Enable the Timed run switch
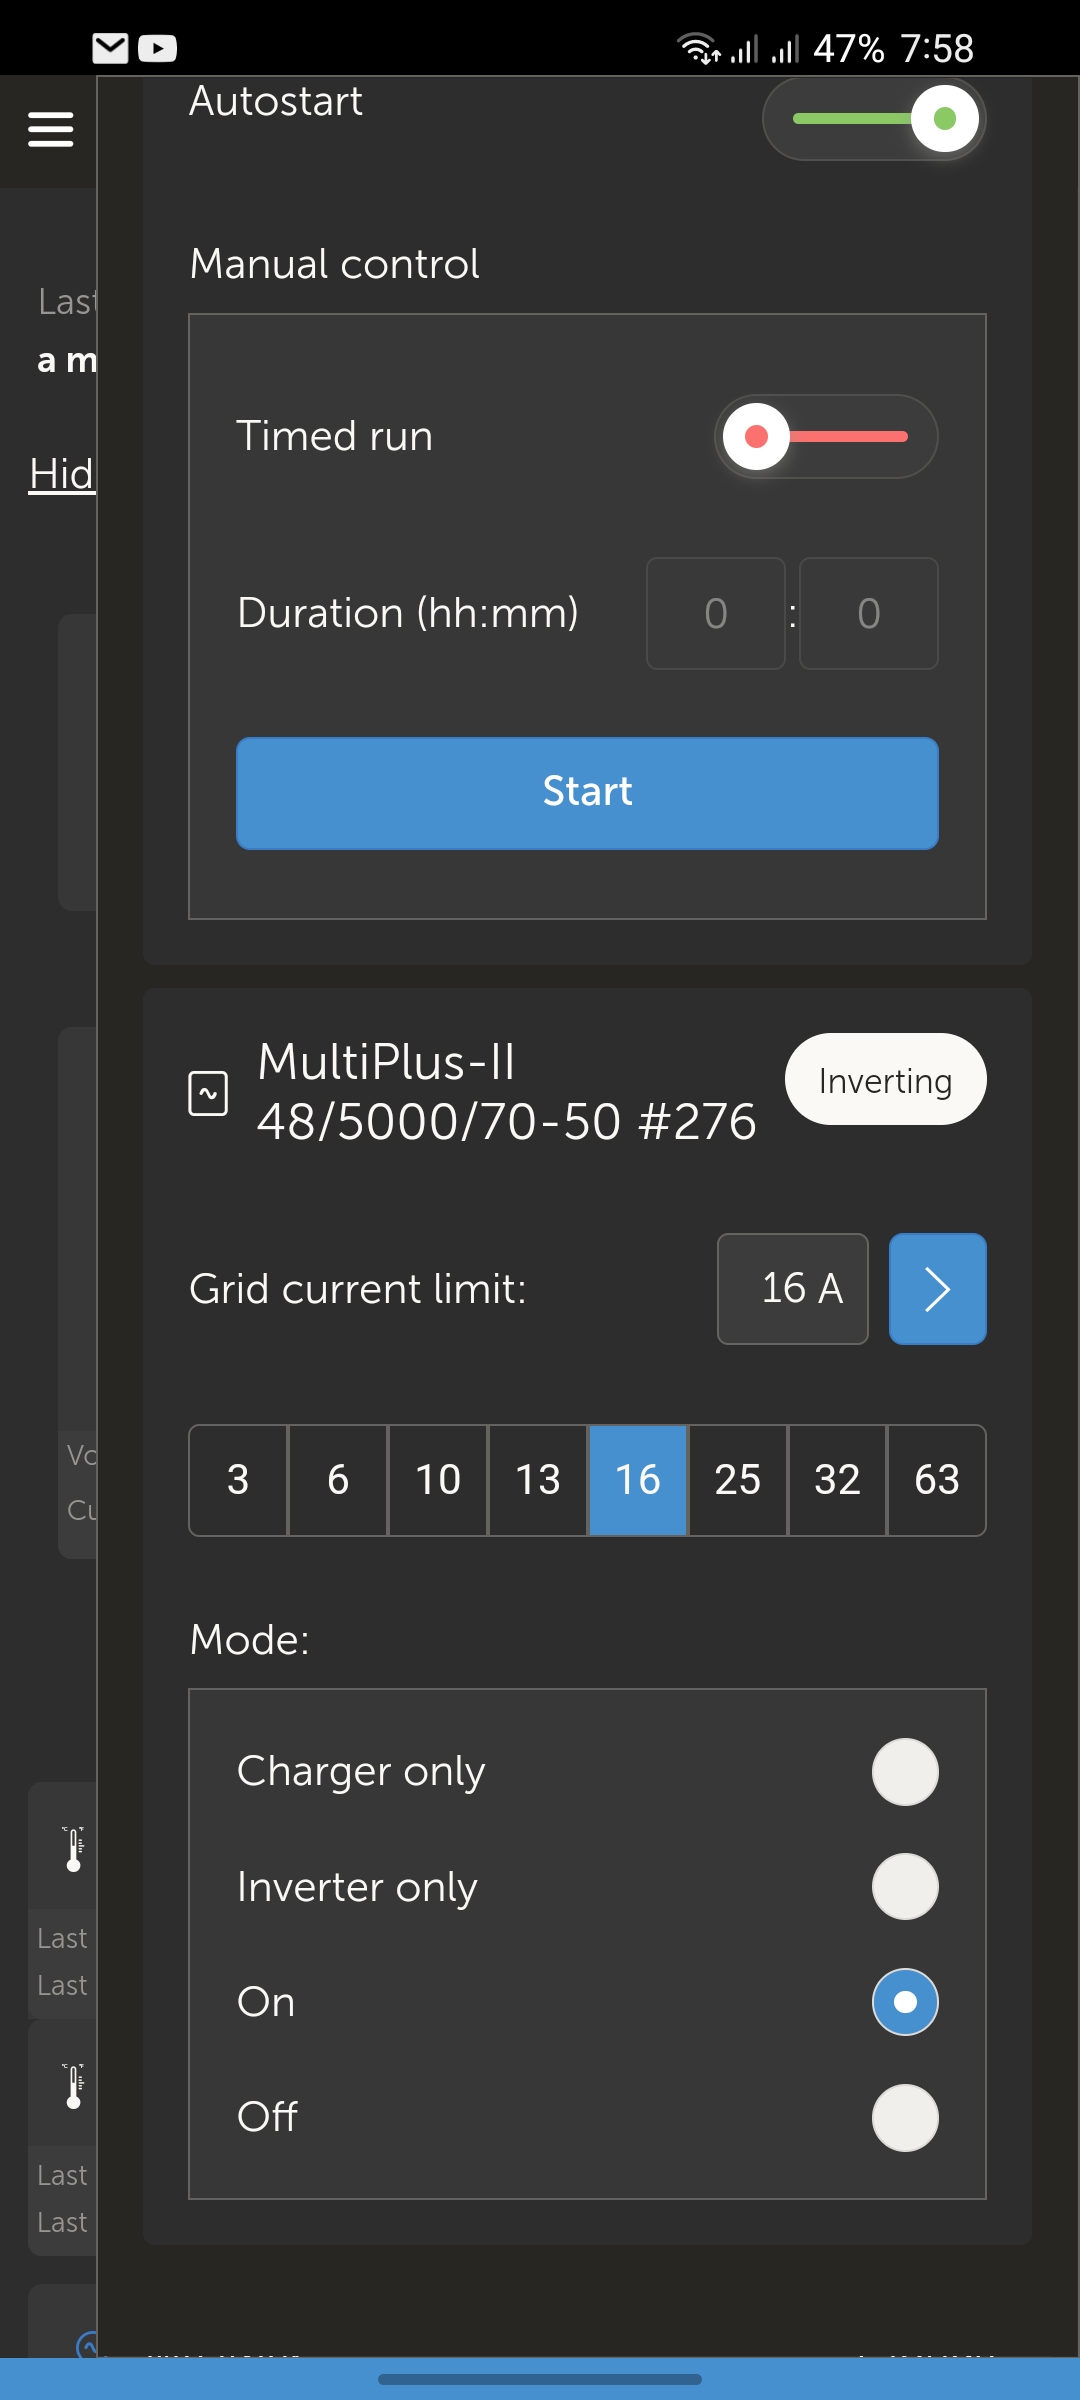 click(826, 437)
